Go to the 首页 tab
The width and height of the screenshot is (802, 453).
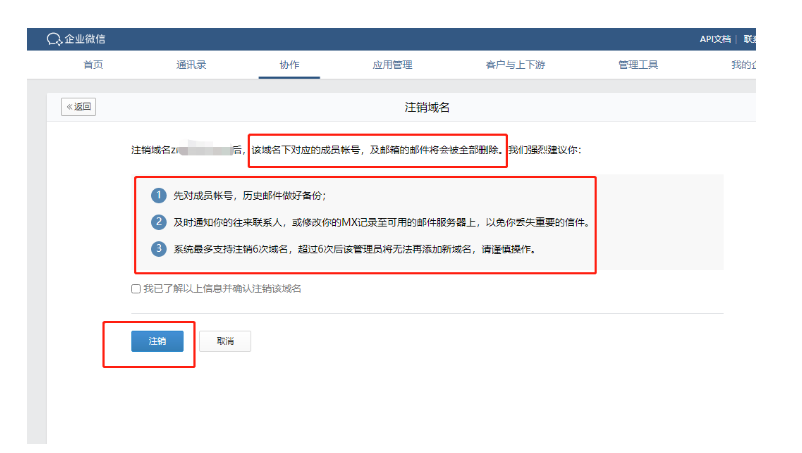93,65
